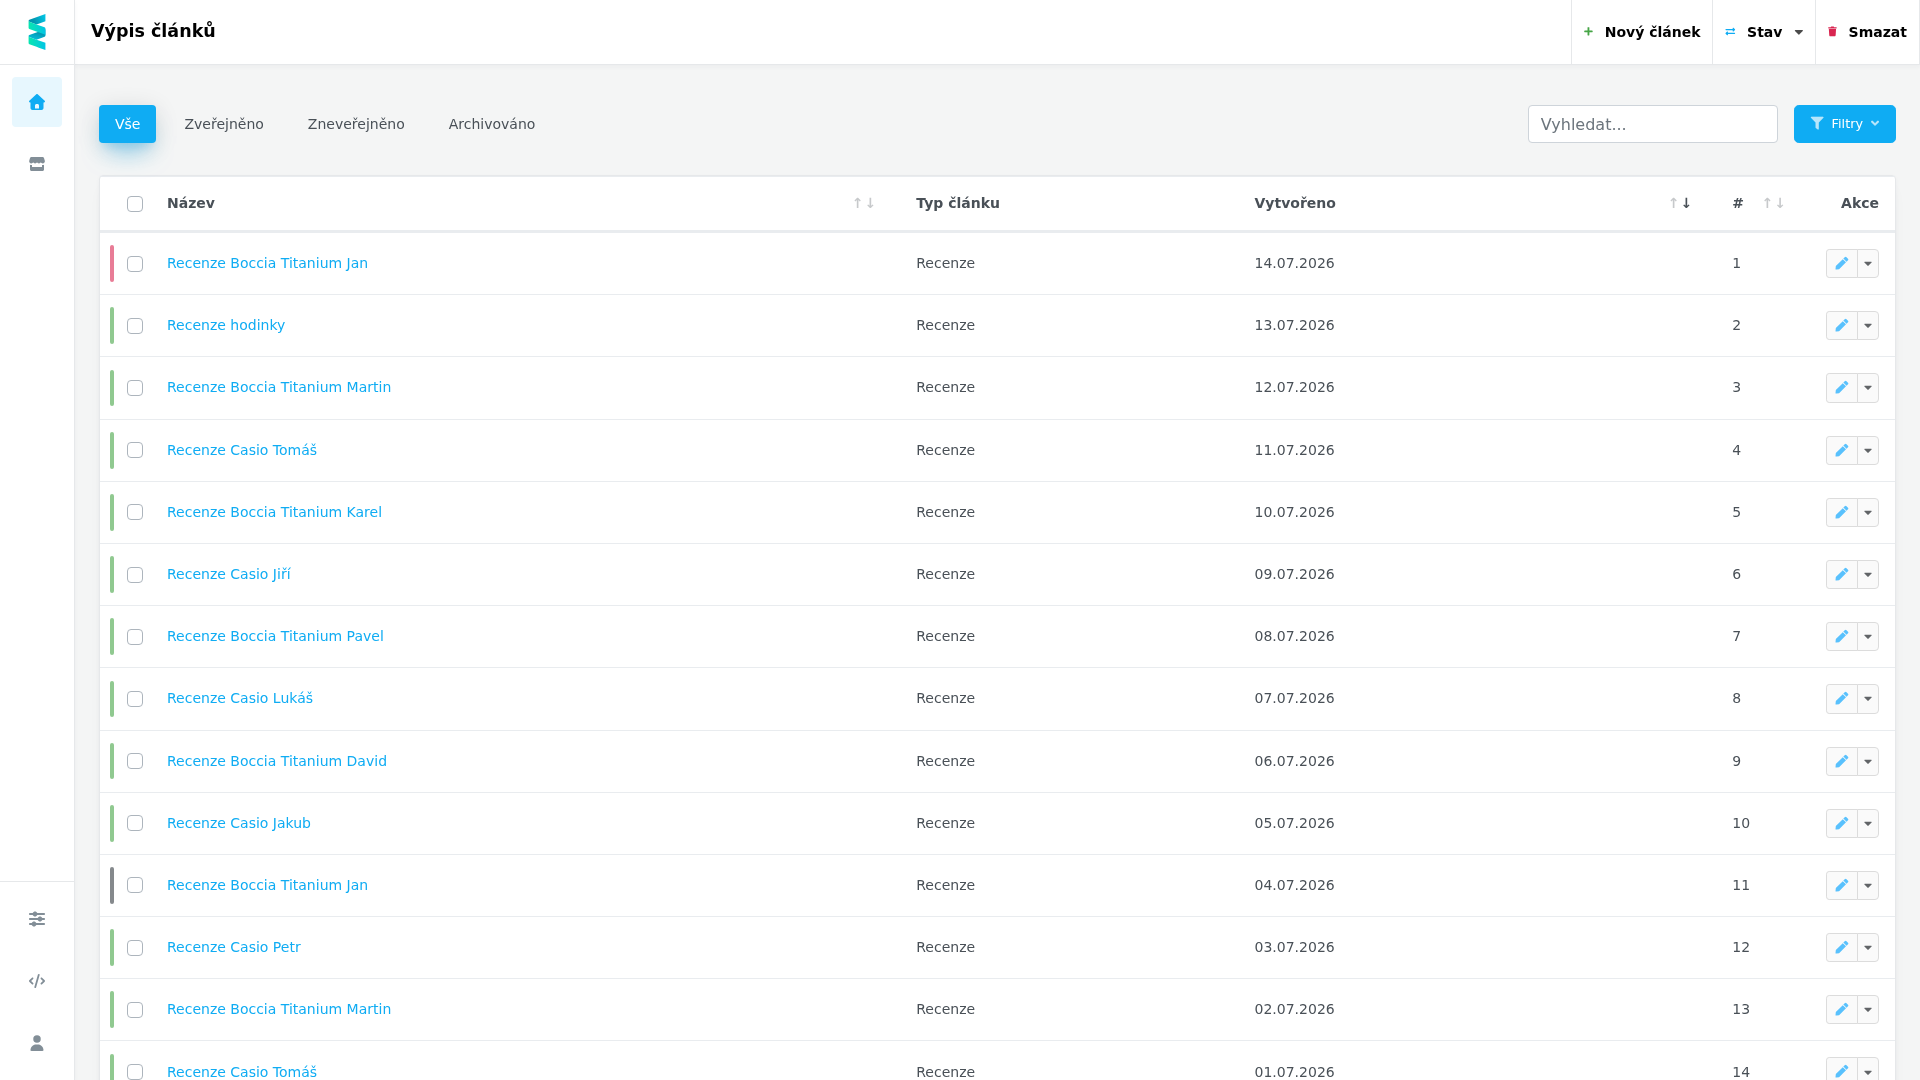Click the Nový článek button
Viewport: 1920px width, 1080px height.
(1642, 32)
